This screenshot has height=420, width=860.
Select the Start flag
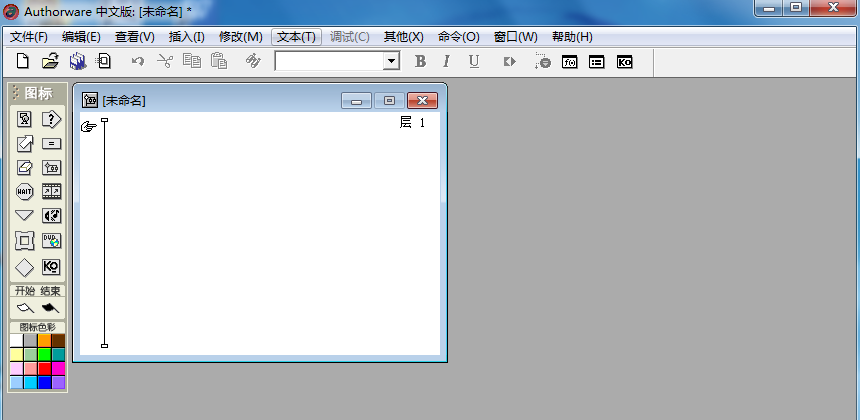(x=26, y=308)
